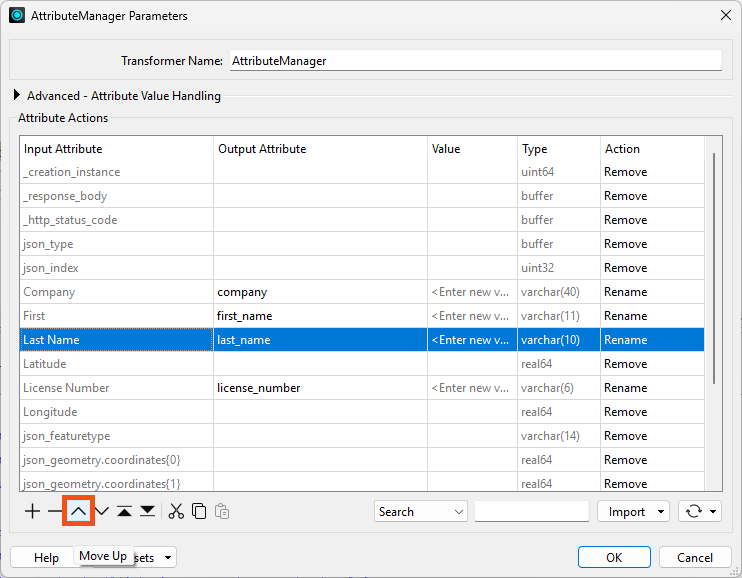Open the Import dropdown menu

(633, 511)
